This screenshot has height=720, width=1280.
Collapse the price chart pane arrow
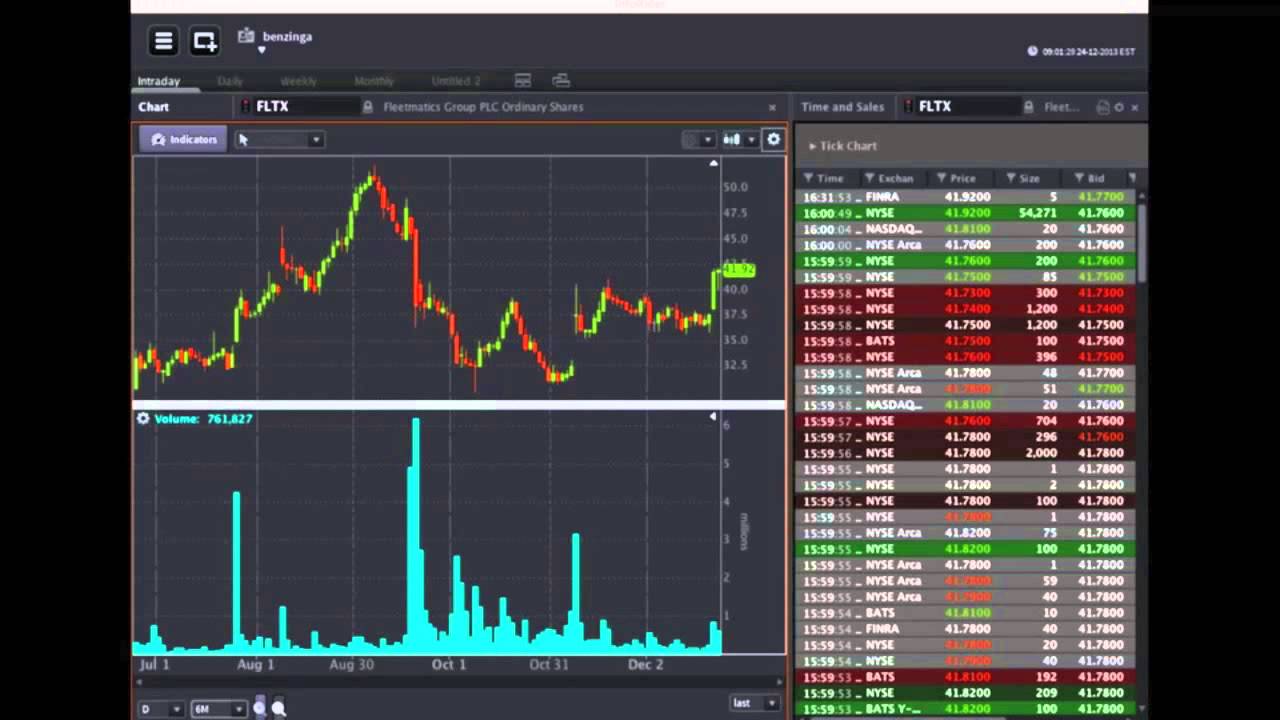click(x=713, y=163)
